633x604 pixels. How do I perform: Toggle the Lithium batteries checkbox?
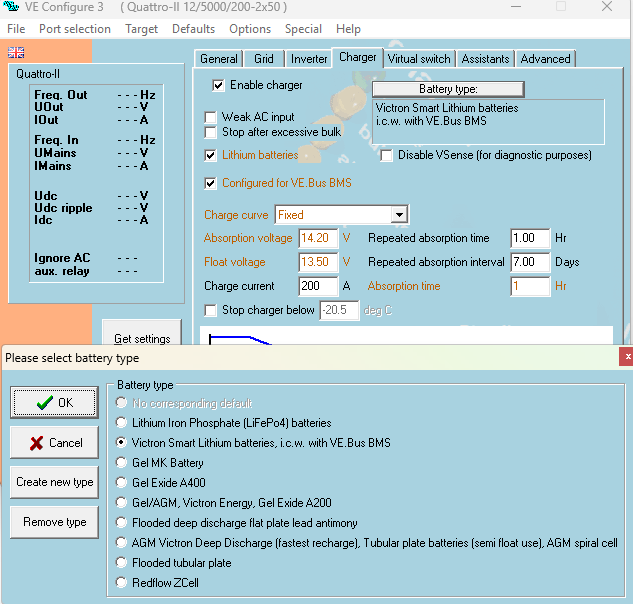(210, 155)
